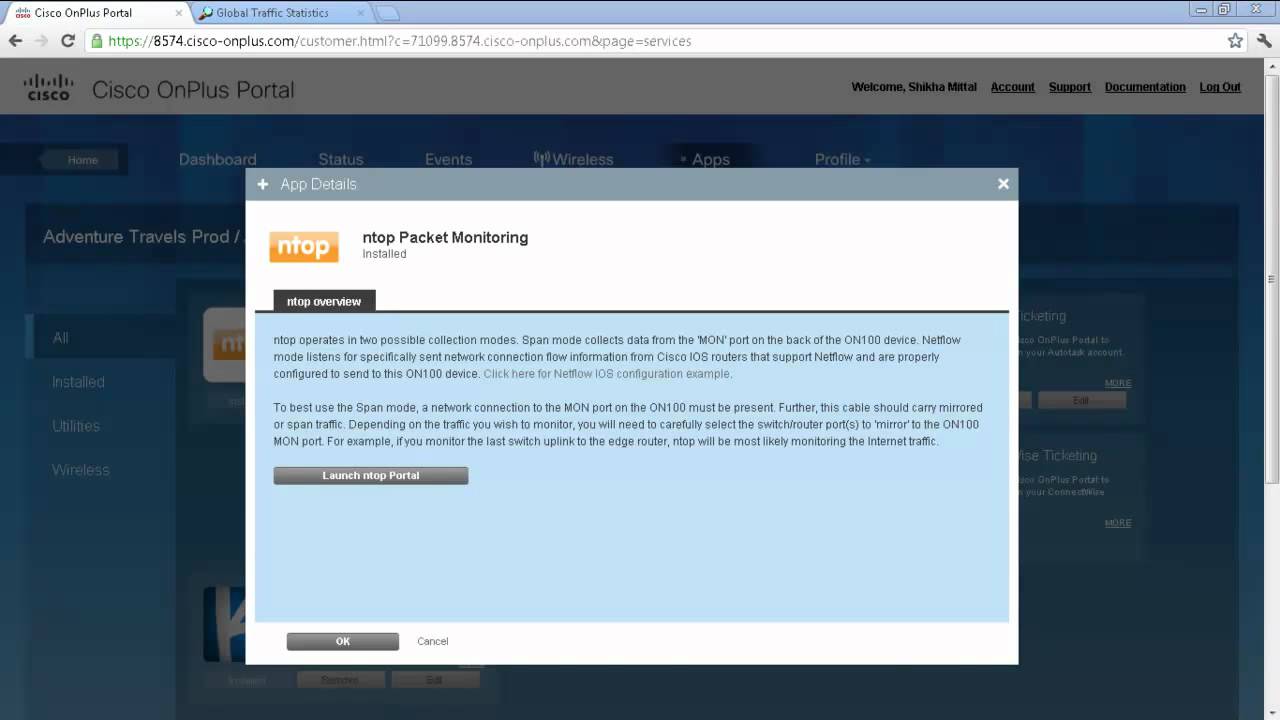Viewport: 1280px width, 720px height.
Task: Select Wireless in the apps sidebar
Action: click(81, 470)
